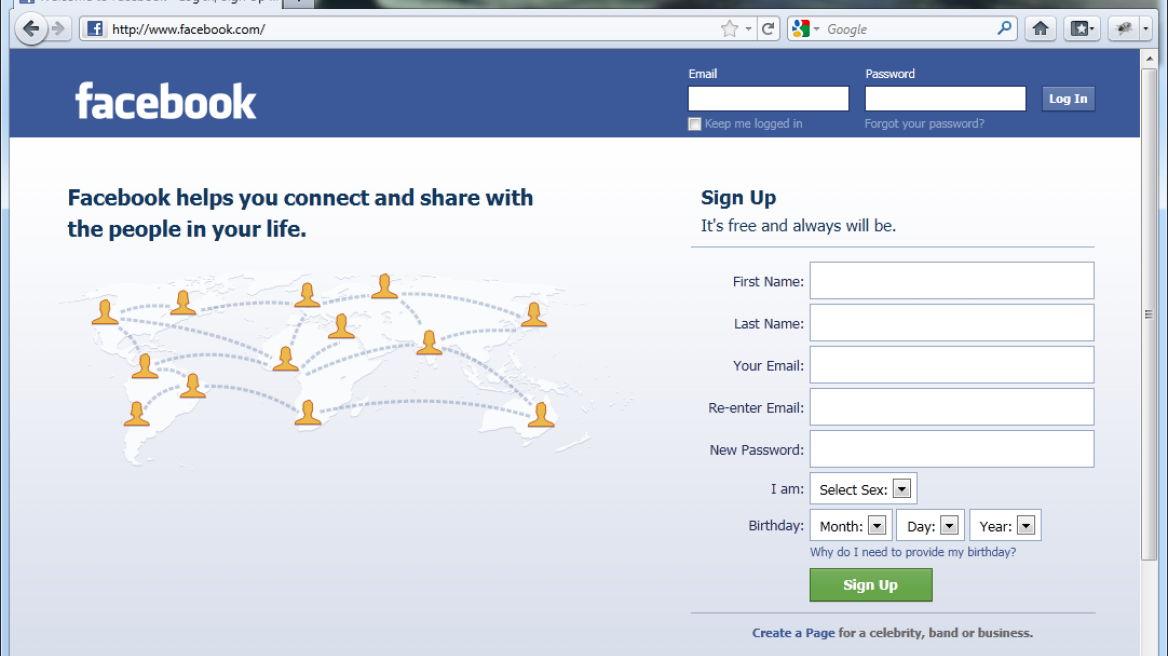Open the add-on icon's dropdown arrow
Screen dimensions: 1168x656
(x=1146, y=29)
